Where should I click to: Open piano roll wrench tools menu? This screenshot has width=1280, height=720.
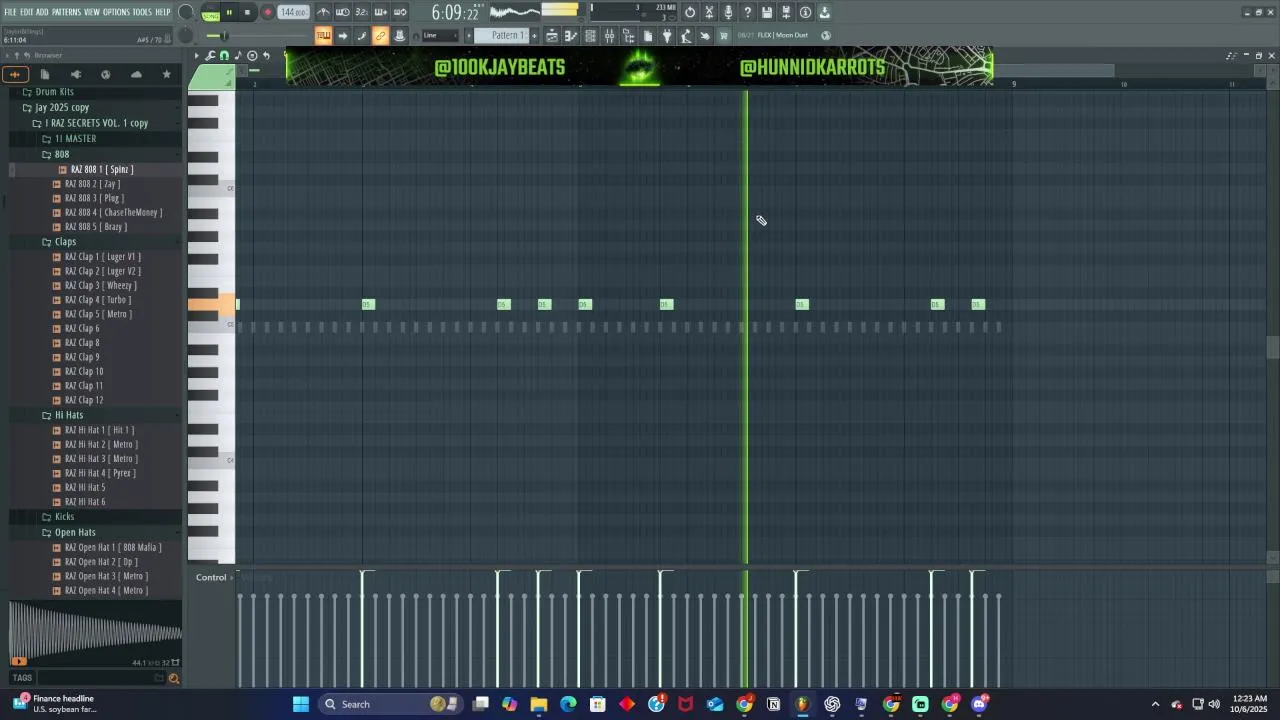(210, 56)
